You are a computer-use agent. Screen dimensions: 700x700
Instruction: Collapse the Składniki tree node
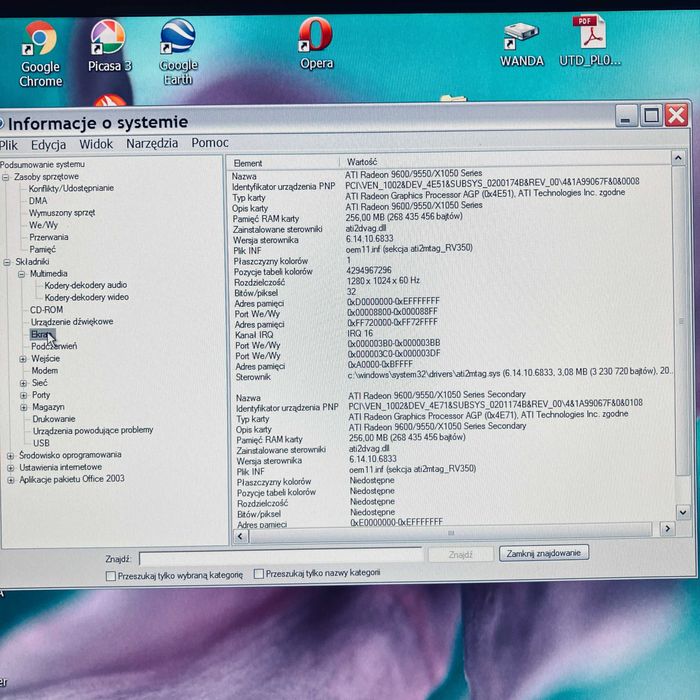pos(7,262)
